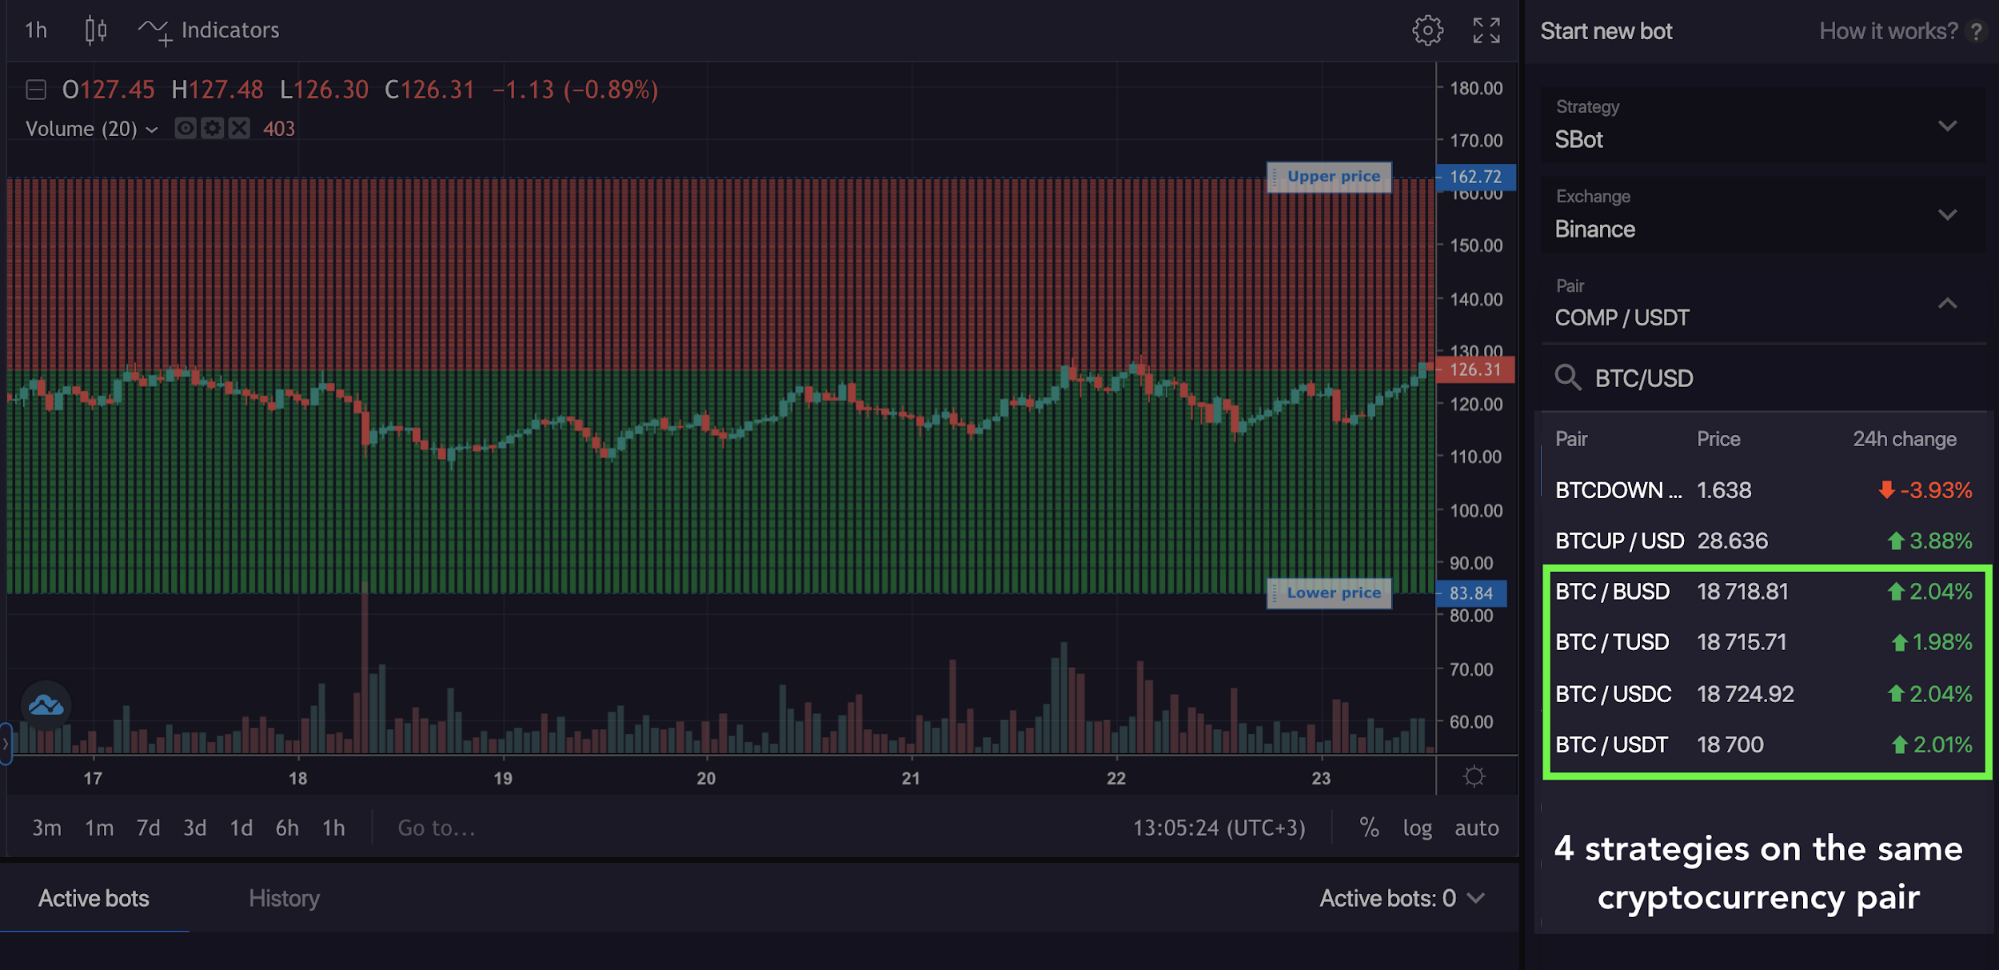1999x970 pixels.
Task: Expand the Exchange Binance dropdown
Action: pos(1763,215)
